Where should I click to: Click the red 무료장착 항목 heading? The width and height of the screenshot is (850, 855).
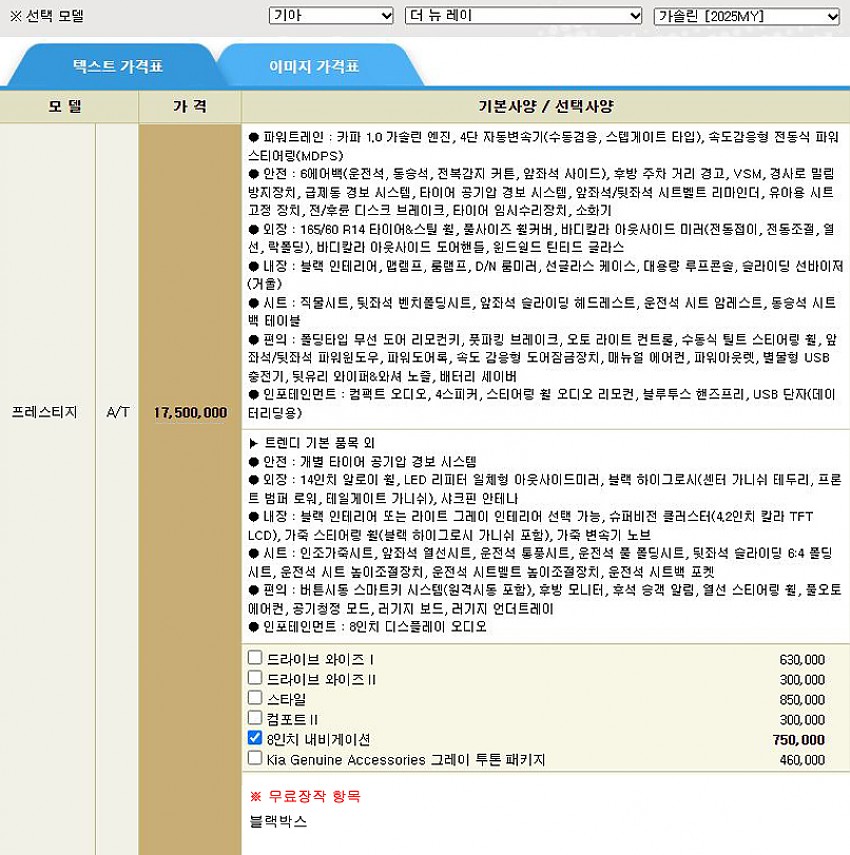pyautogui.click(x=305, y=796)
